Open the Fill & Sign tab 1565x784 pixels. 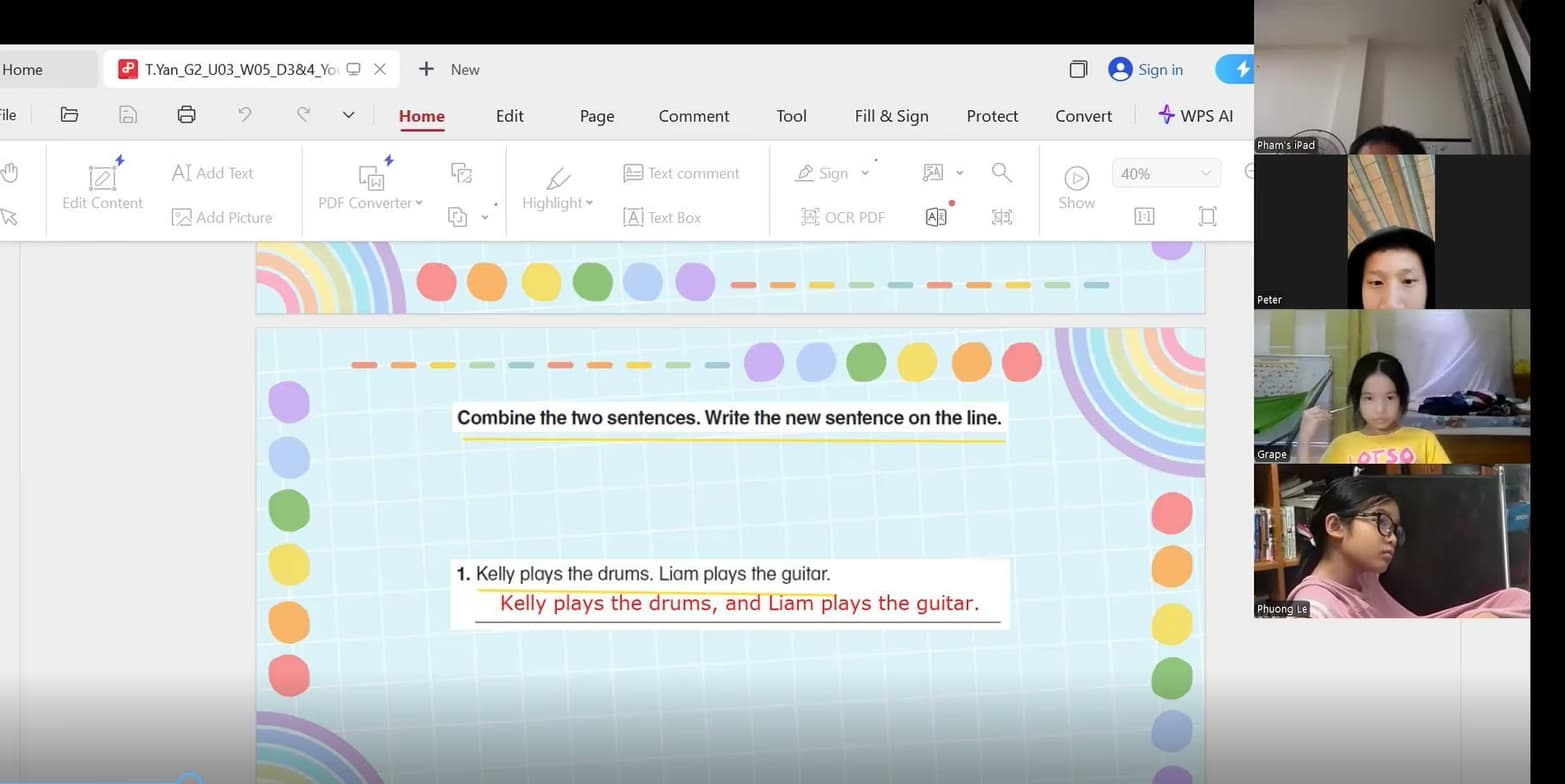891,116
